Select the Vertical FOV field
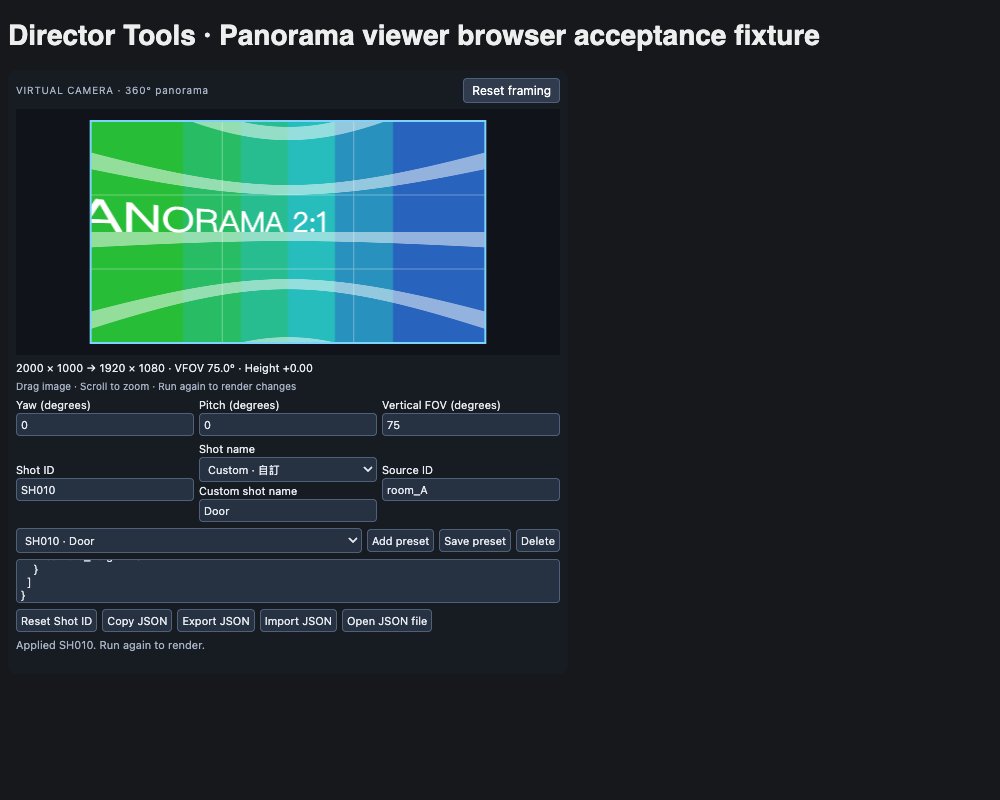1000x800 pixels. (471, 425)
